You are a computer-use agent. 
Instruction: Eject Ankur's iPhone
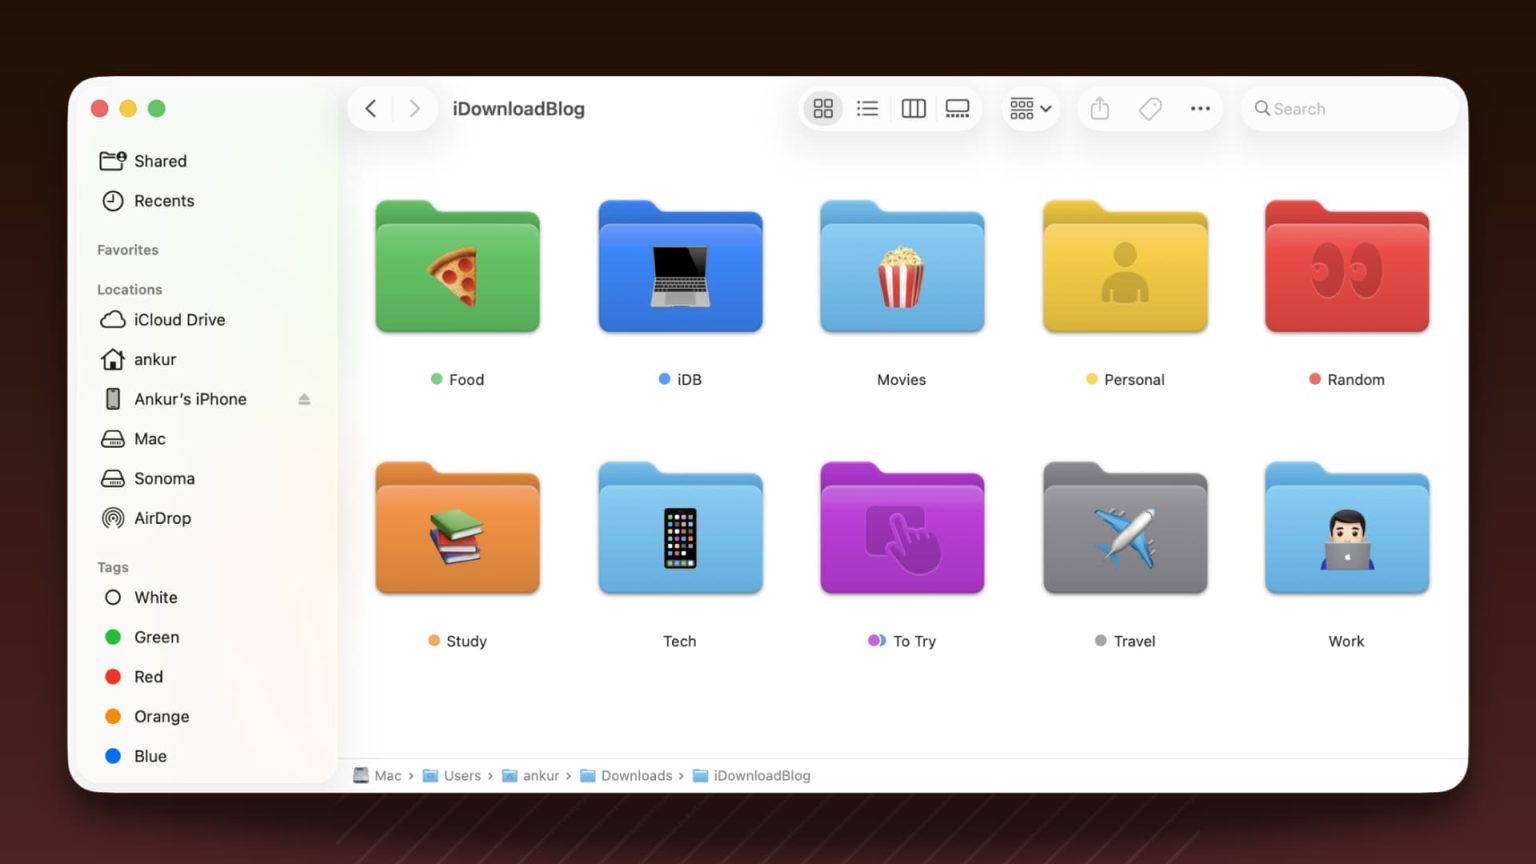click(304, 398)
